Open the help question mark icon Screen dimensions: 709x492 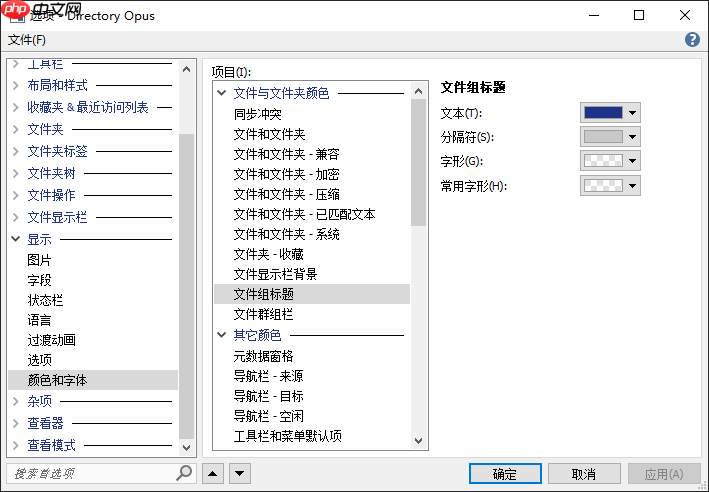(692, 40)
